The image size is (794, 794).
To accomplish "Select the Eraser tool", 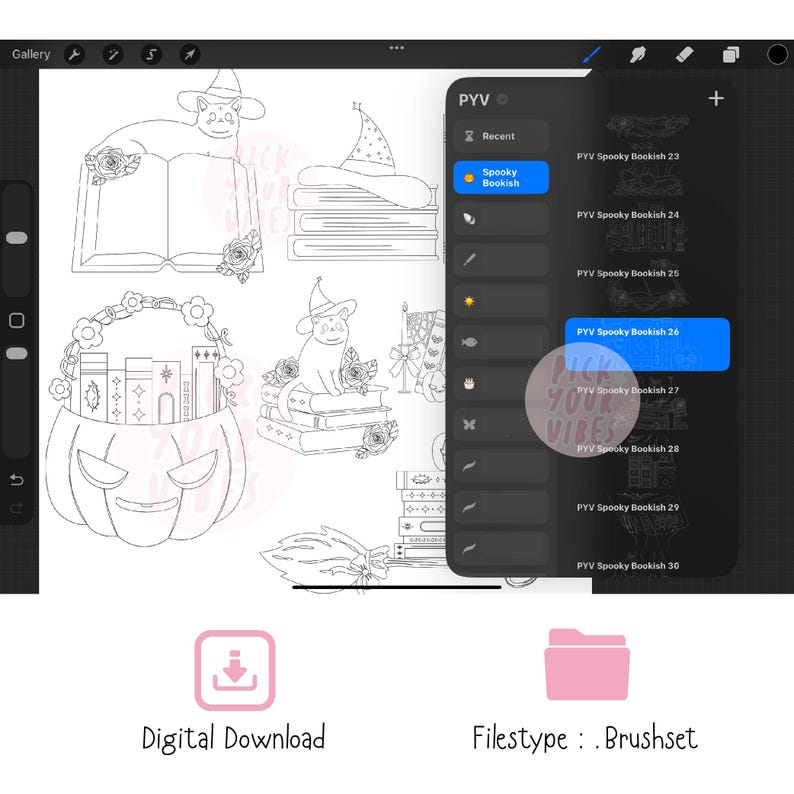I will coord(684,54).
